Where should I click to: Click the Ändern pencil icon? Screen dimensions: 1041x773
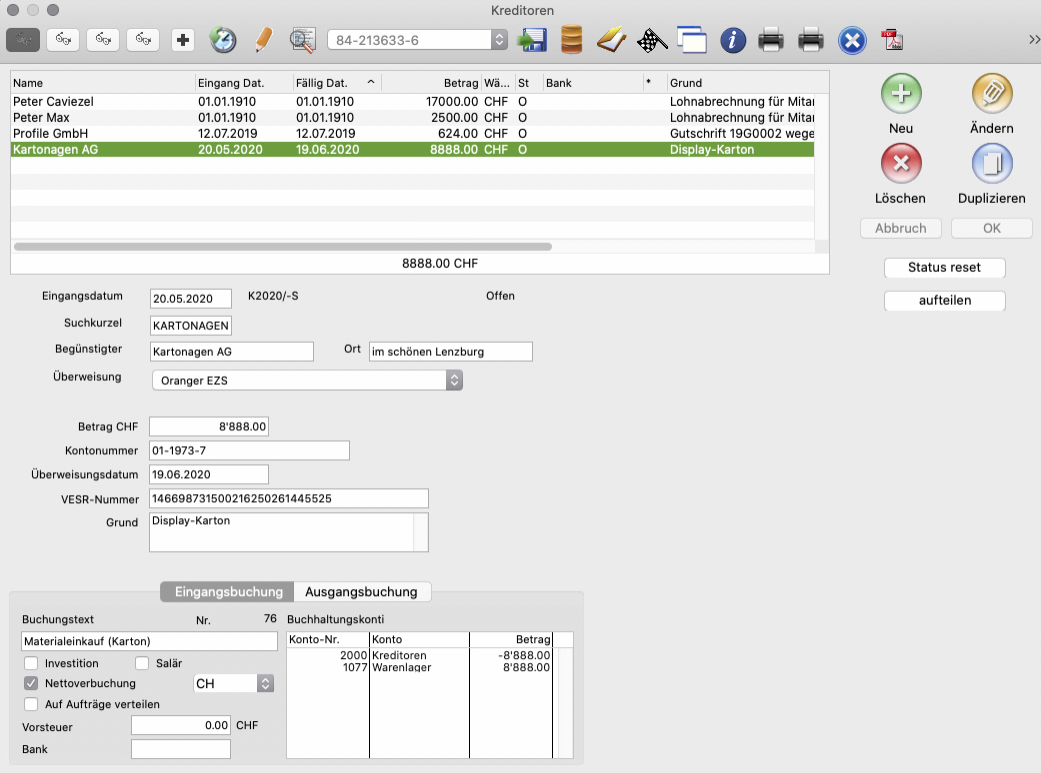[992, 94]
